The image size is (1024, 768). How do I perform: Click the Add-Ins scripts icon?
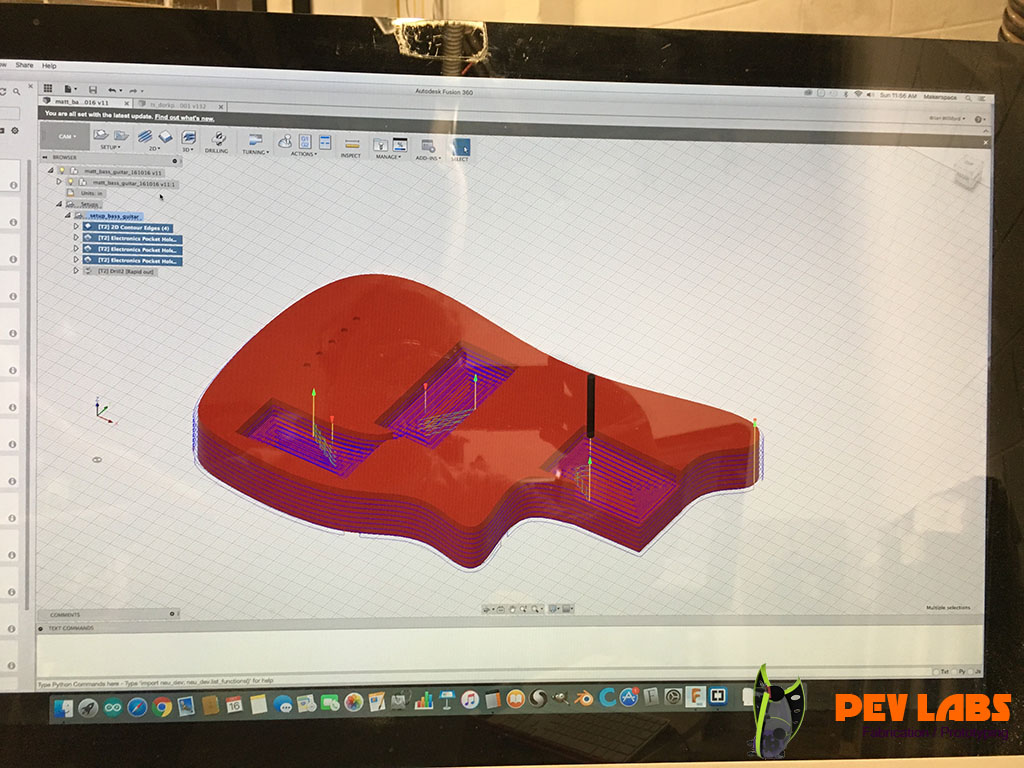[428, 146]
